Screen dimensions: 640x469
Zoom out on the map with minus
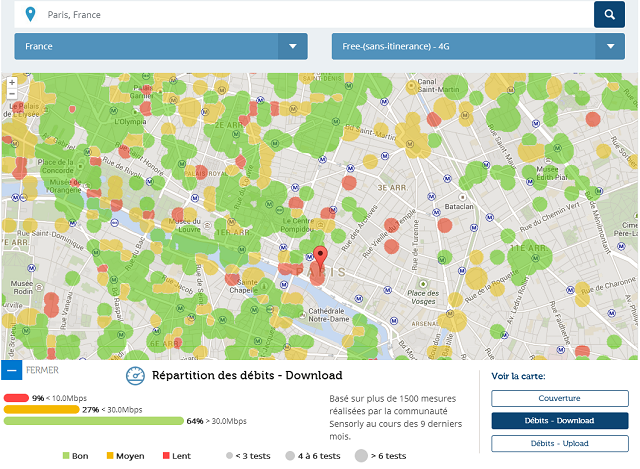click(x=11, y=93)
